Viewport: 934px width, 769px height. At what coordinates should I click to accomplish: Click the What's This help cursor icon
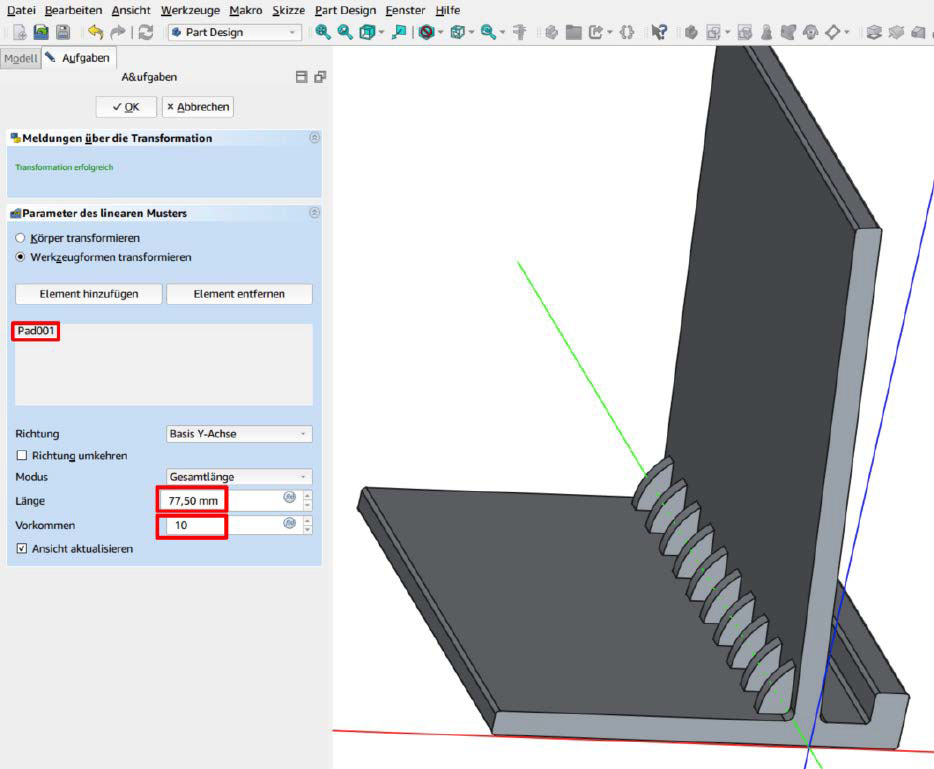click(659, 32)
